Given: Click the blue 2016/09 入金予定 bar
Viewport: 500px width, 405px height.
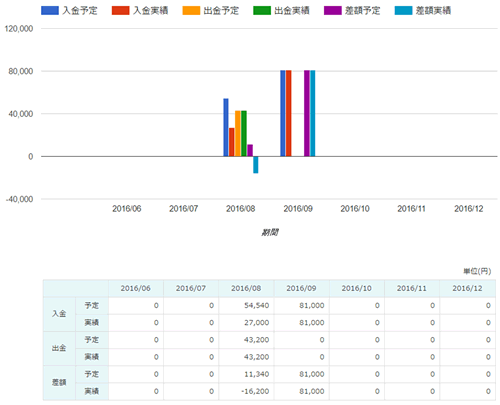Looking at the screenshot, I should click(x=283, y=113).
